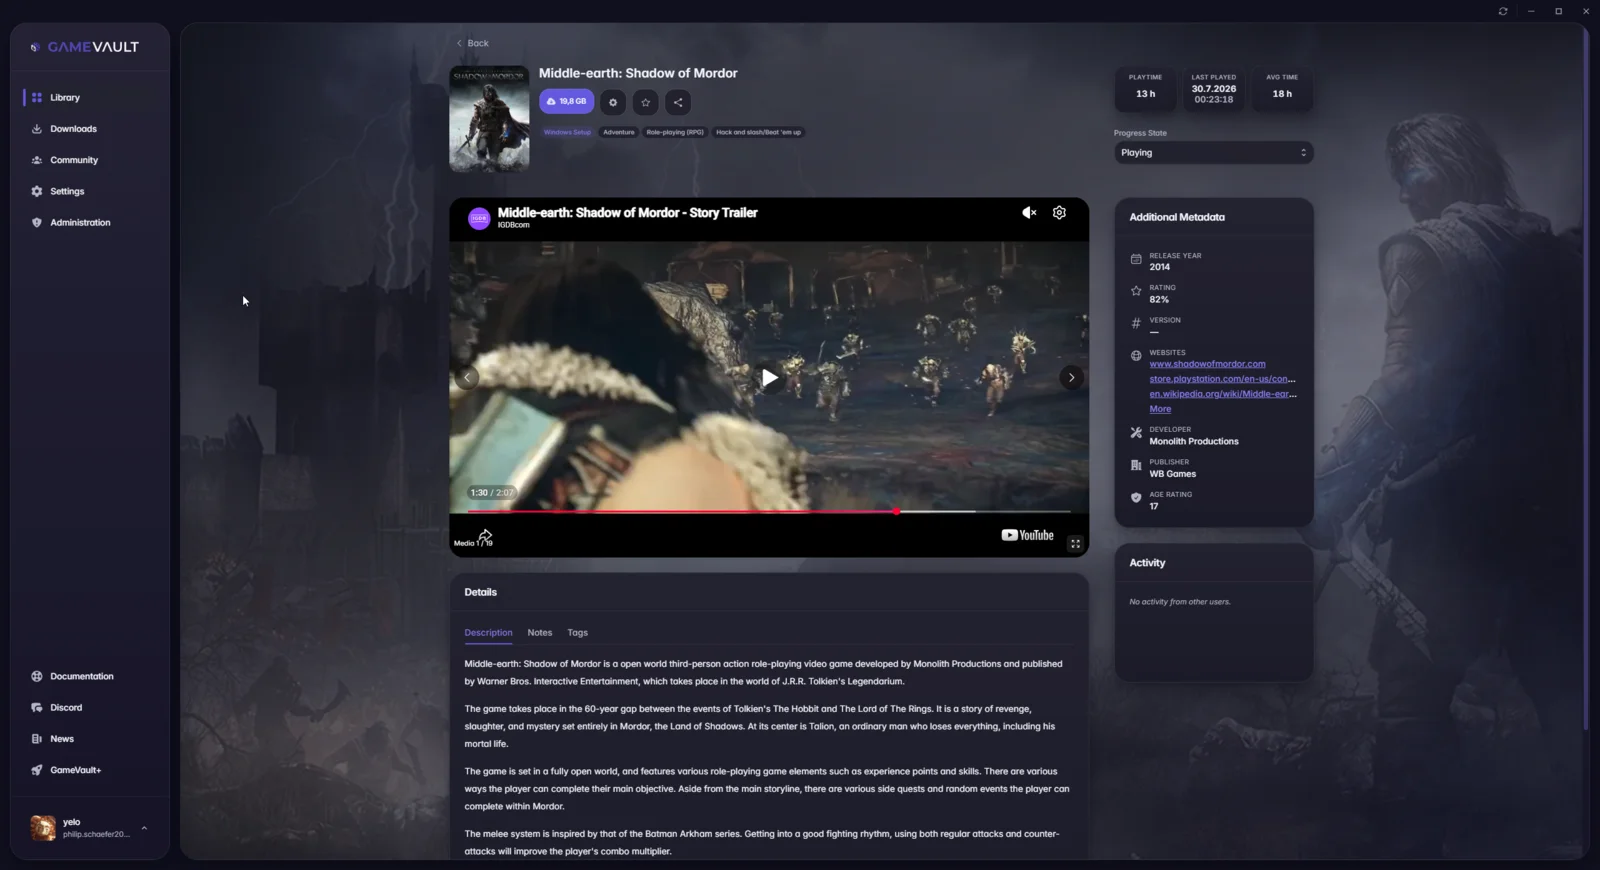Click the Adventure genre tag

tap(618, 132)
